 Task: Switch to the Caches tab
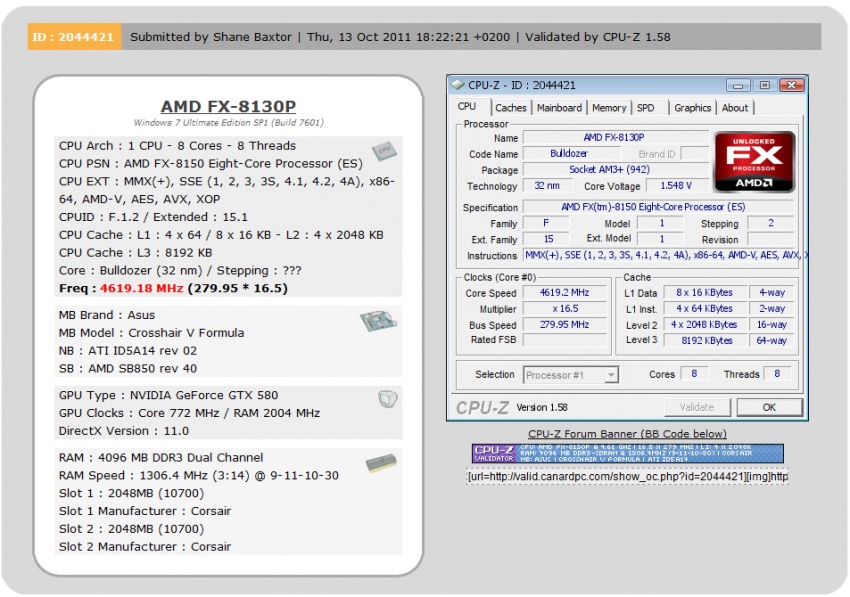[510, 108]
